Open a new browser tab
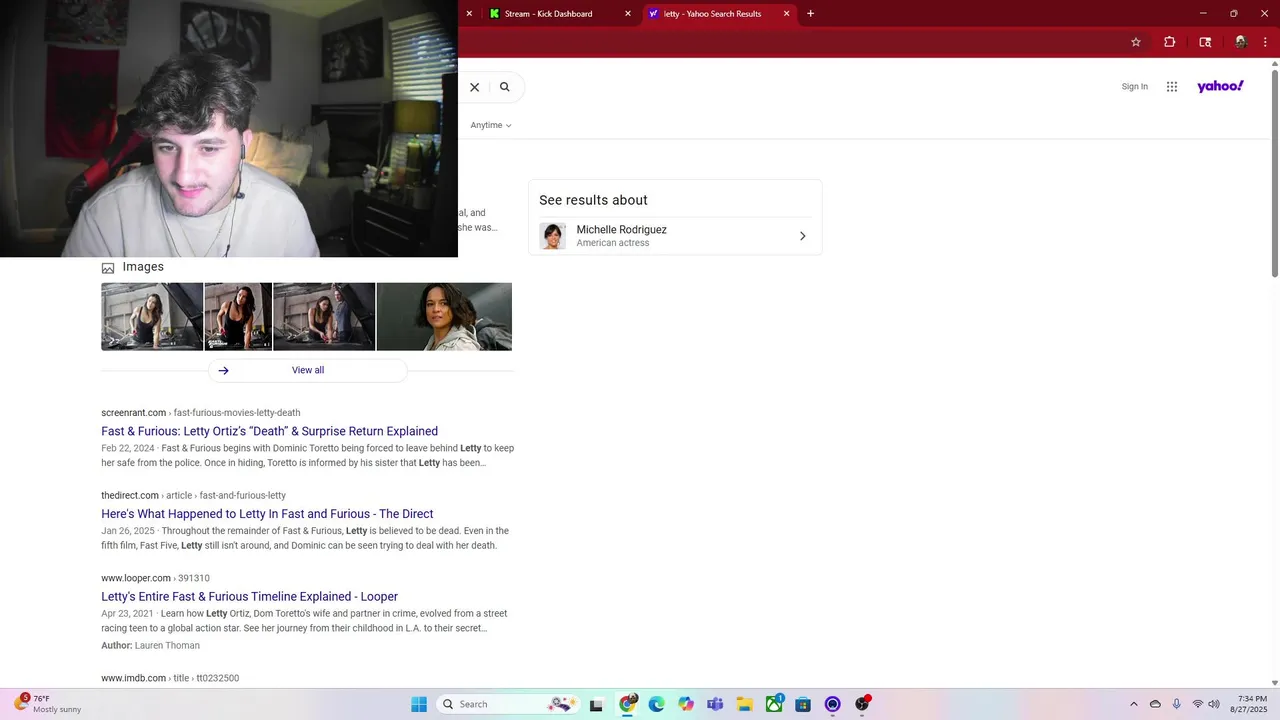 coord(811,14)
